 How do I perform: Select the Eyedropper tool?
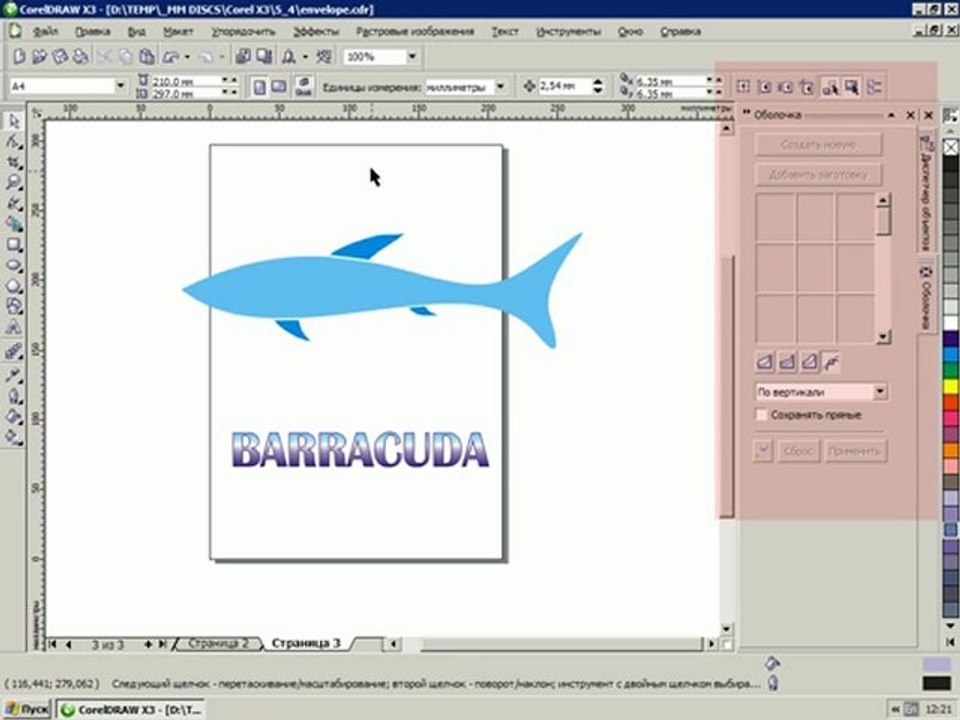coord(13,375)
